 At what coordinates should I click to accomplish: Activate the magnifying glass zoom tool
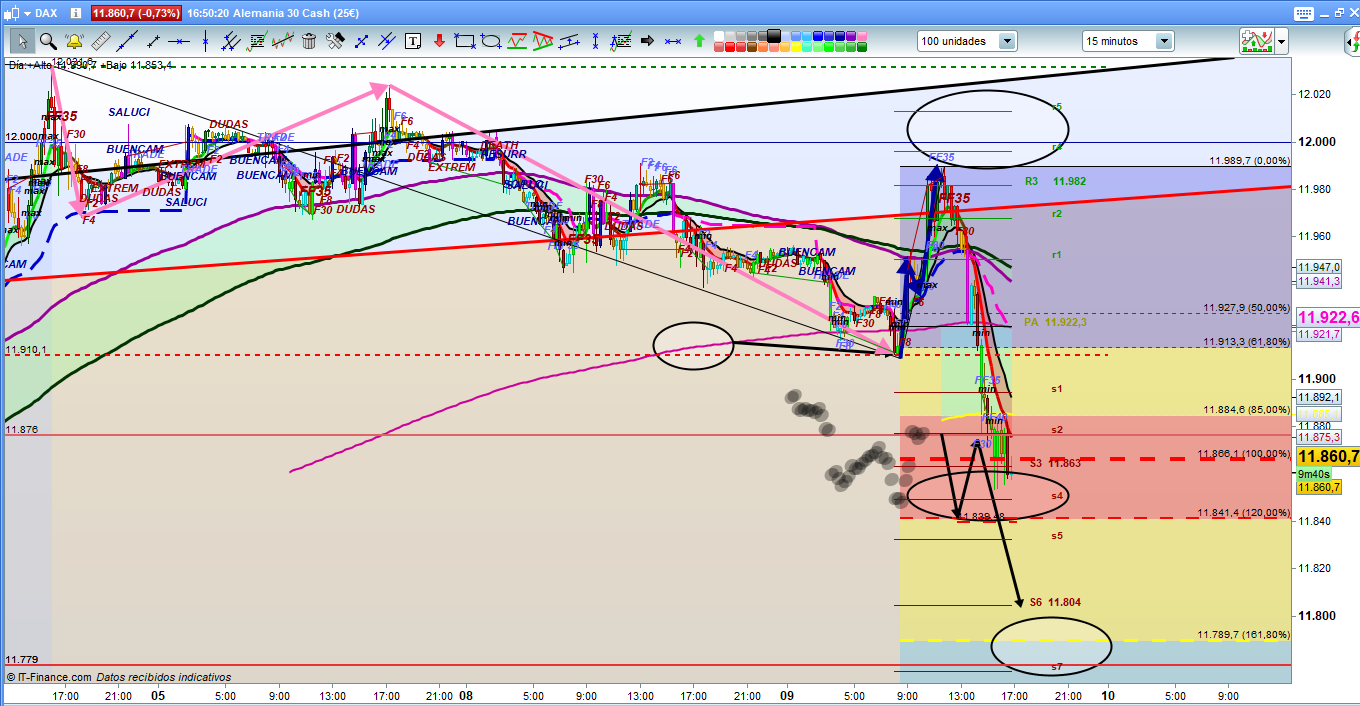coord(47,41)
